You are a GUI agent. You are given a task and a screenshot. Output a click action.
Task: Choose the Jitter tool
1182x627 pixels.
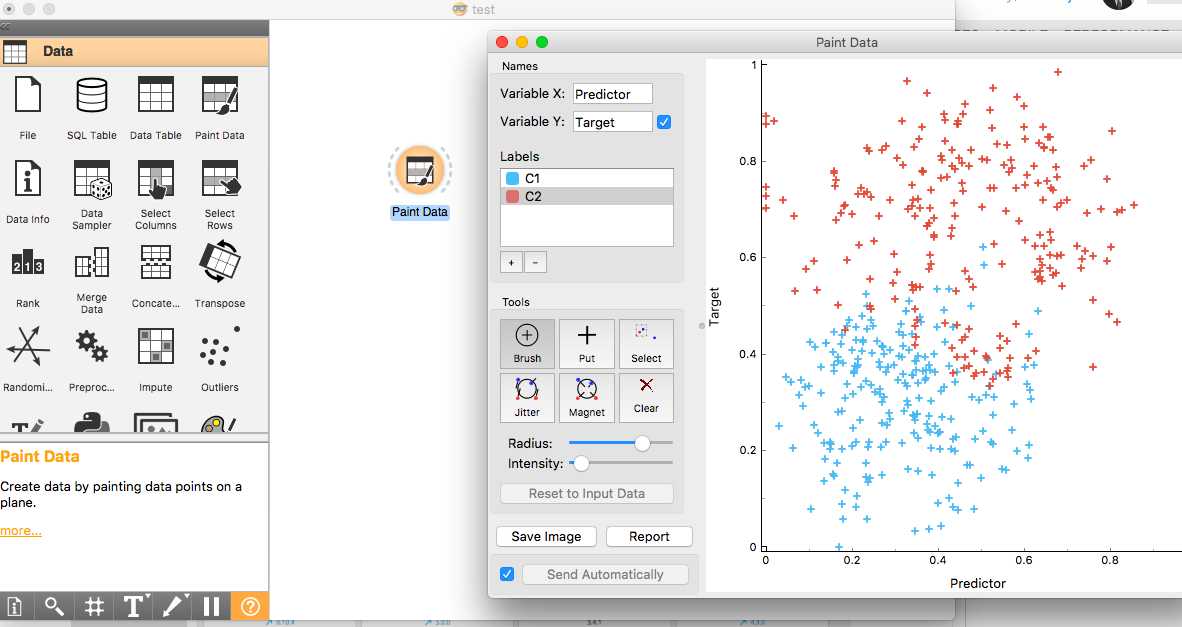point(527,398)
